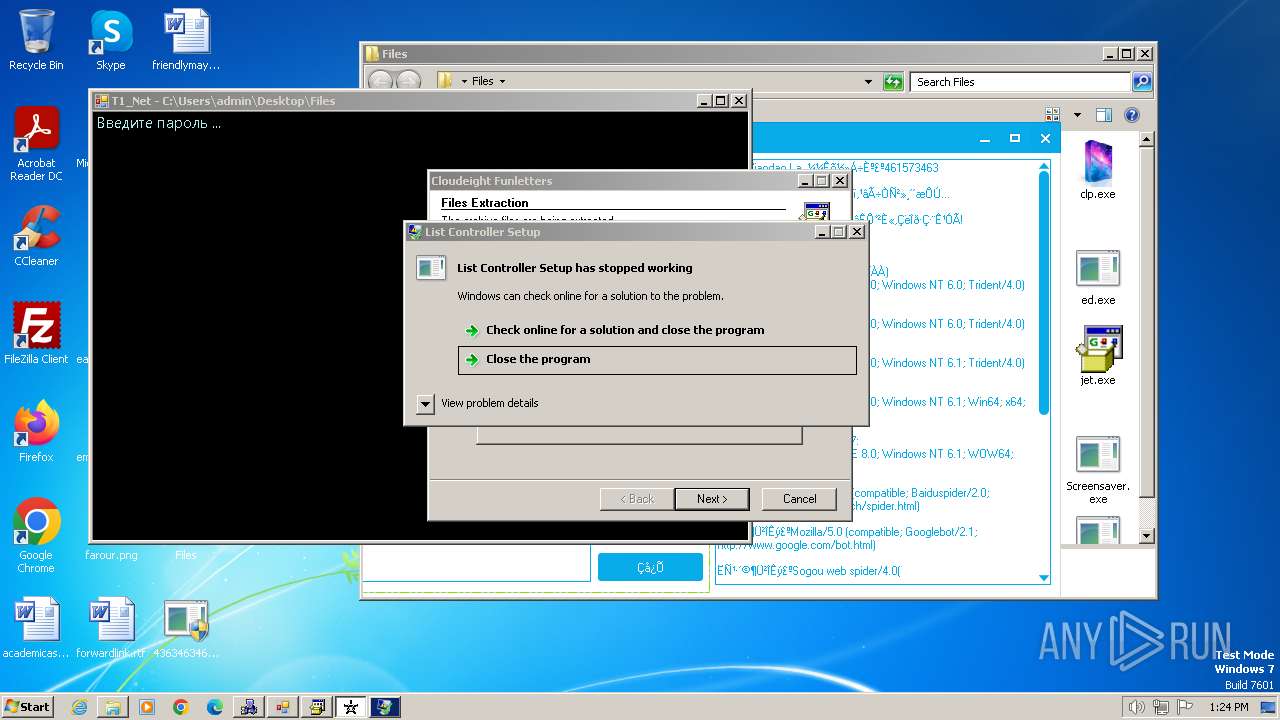Image resolution: width=1280 pixels, height=720 pixels.
Task: Click the search magnifier button in Files window
Action: (1142, 82)
